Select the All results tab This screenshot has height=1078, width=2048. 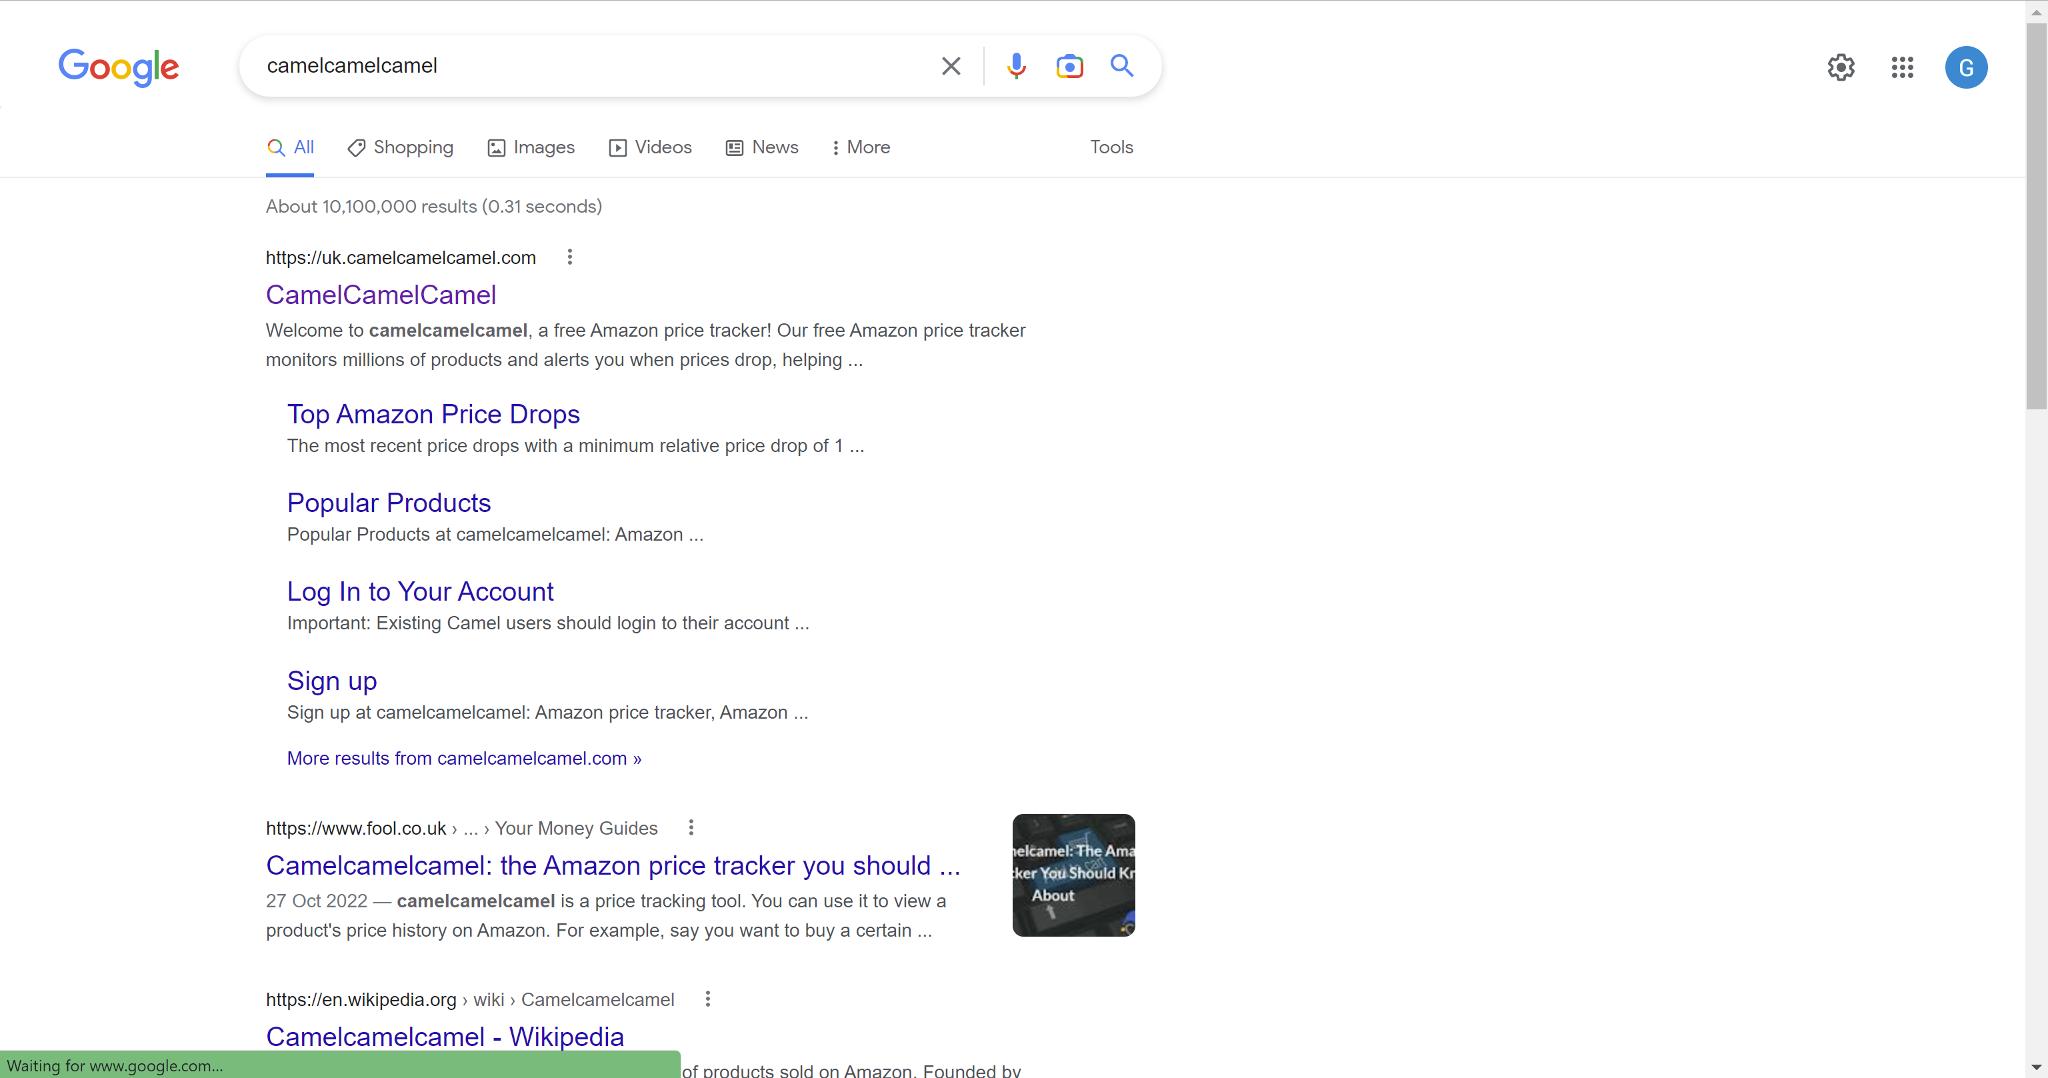pyautogui.click(x=290, y=147)
